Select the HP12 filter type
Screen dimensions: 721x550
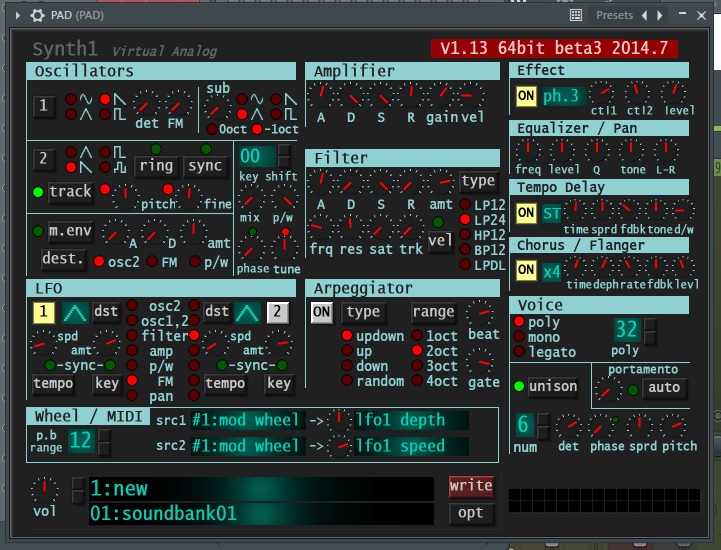[x=465, y=235]
